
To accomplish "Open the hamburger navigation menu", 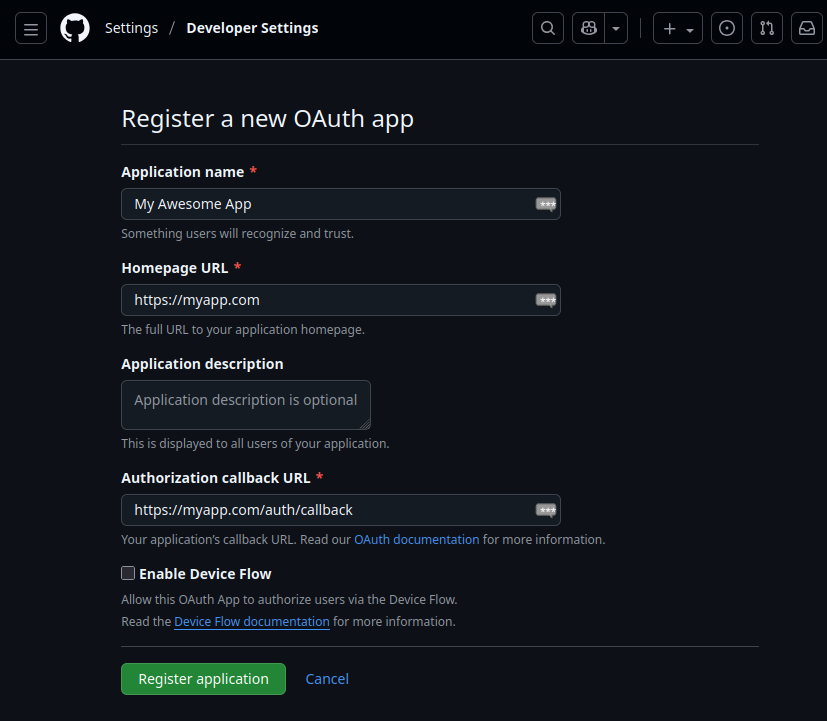I will [x=30, y=28].
